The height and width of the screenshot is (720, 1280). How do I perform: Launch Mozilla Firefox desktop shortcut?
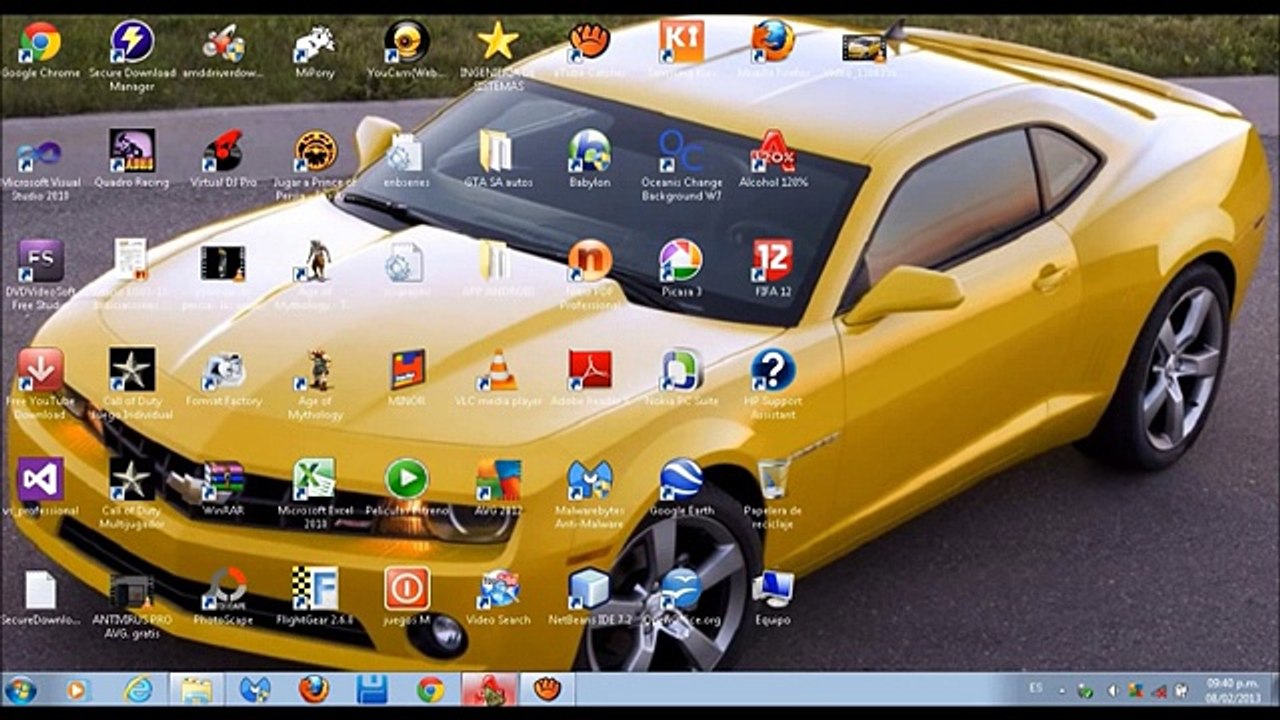(x=773, y=42)
